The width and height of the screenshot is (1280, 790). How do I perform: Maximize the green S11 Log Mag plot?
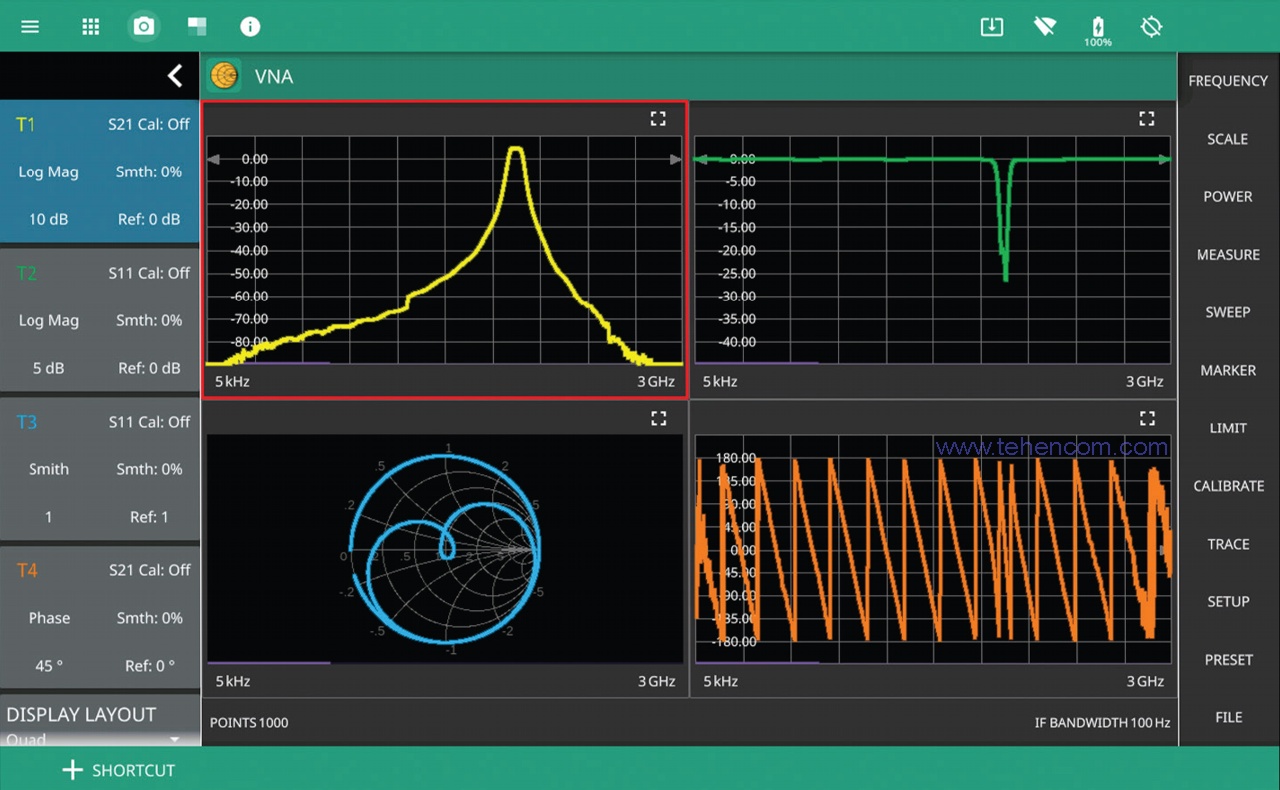[x=1147, y=119]
